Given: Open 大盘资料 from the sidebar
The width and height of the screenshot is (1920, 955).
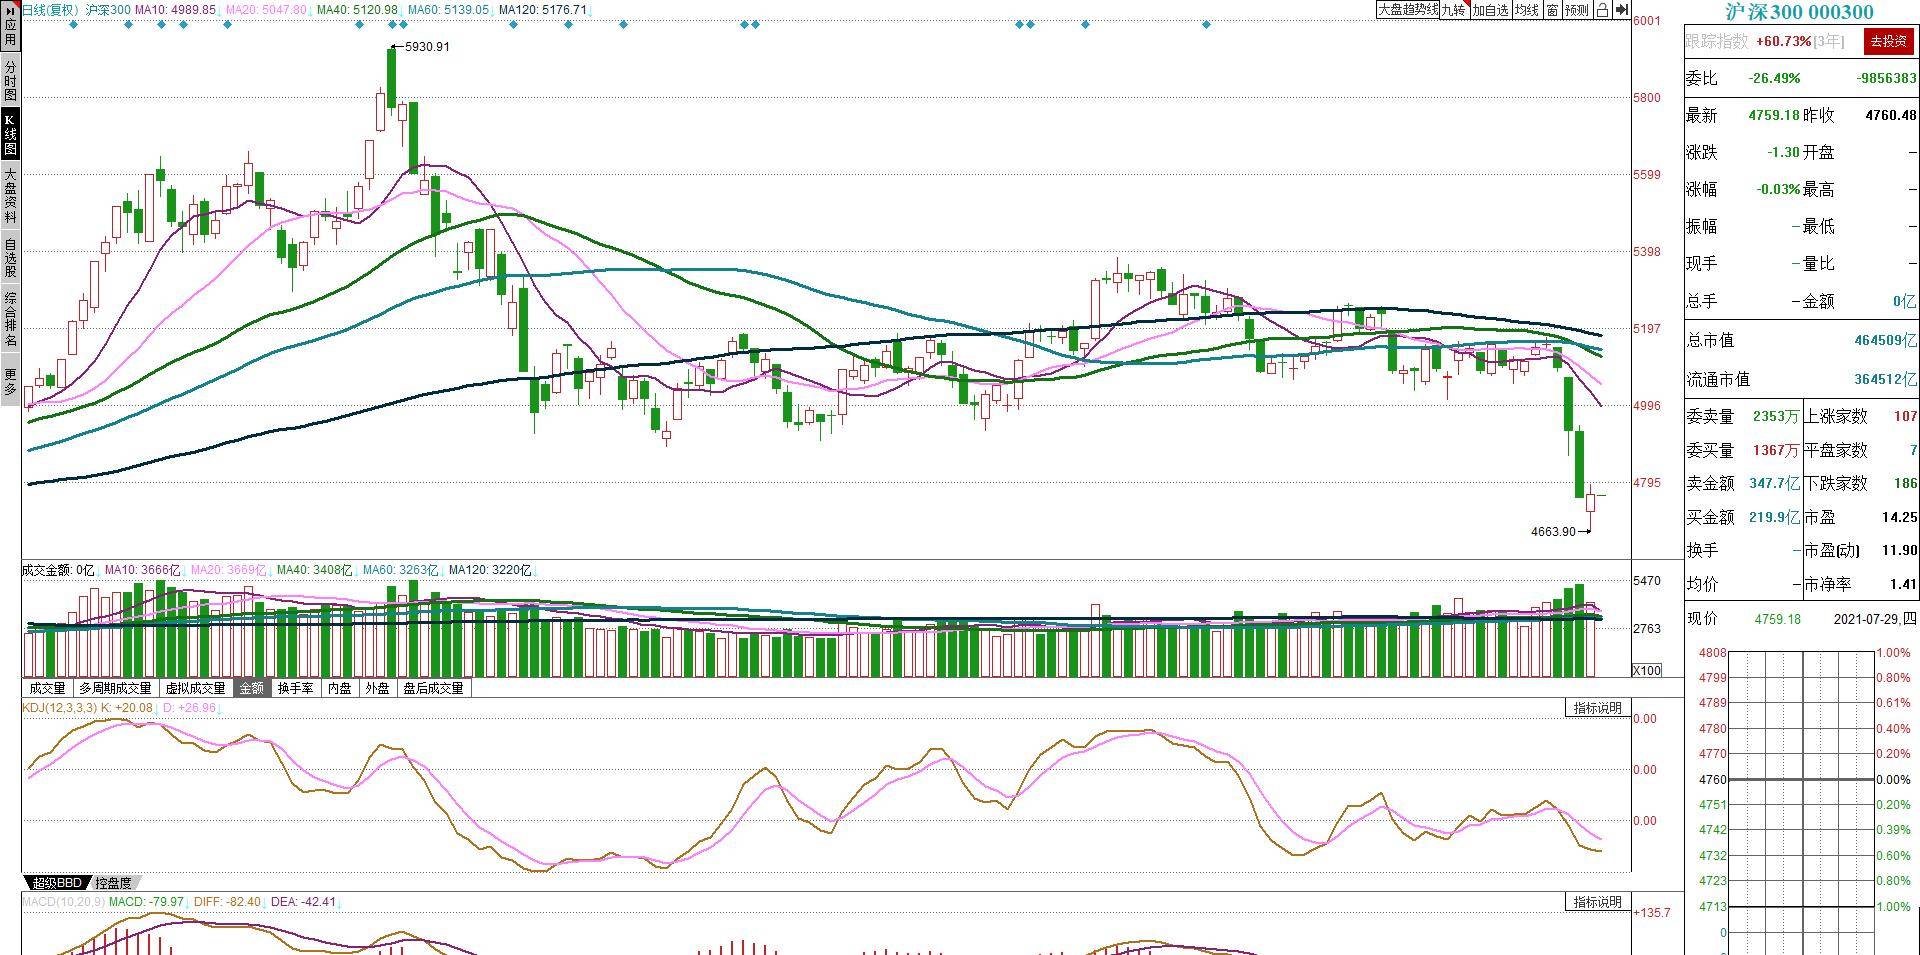Looking at the screenshot, I should [10, 195].
